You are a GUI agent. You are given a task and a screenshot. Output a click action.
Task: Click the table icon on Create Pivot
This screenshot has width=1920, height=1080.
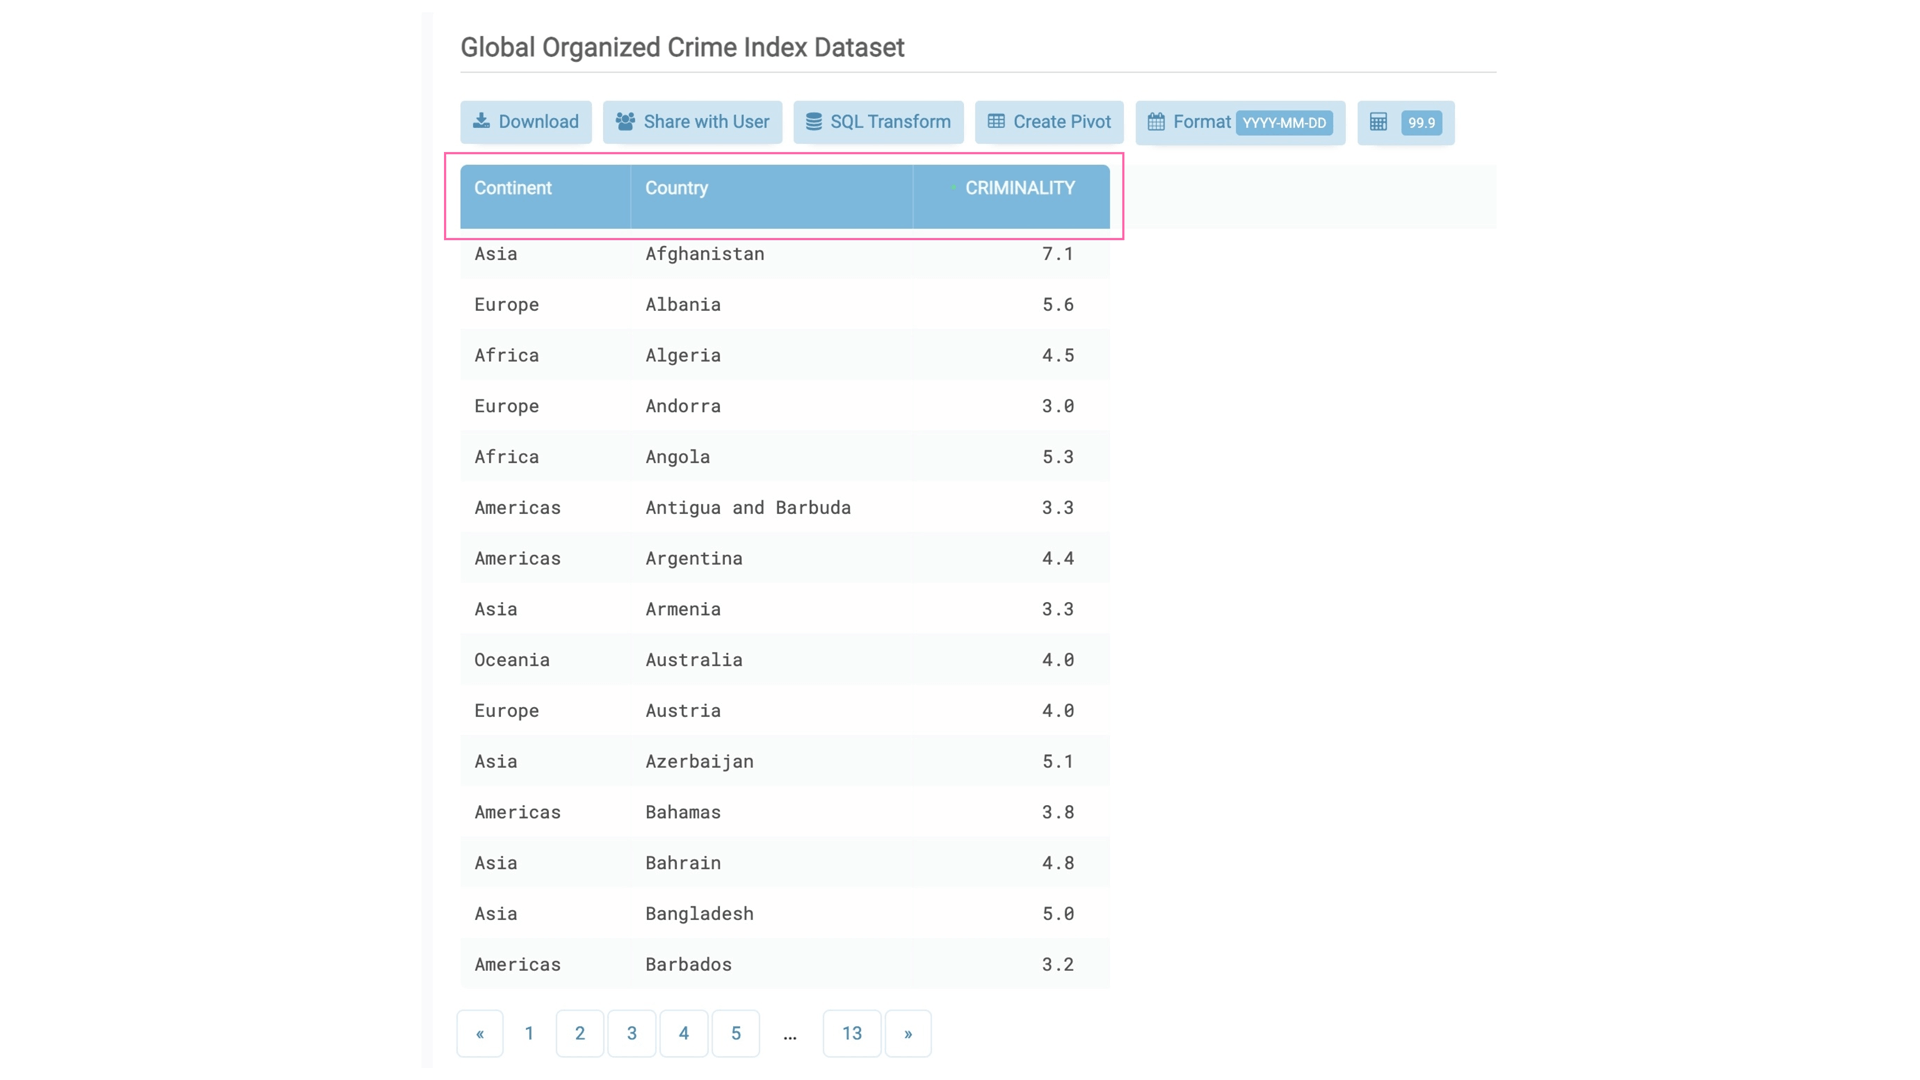[x=996, y=121]
